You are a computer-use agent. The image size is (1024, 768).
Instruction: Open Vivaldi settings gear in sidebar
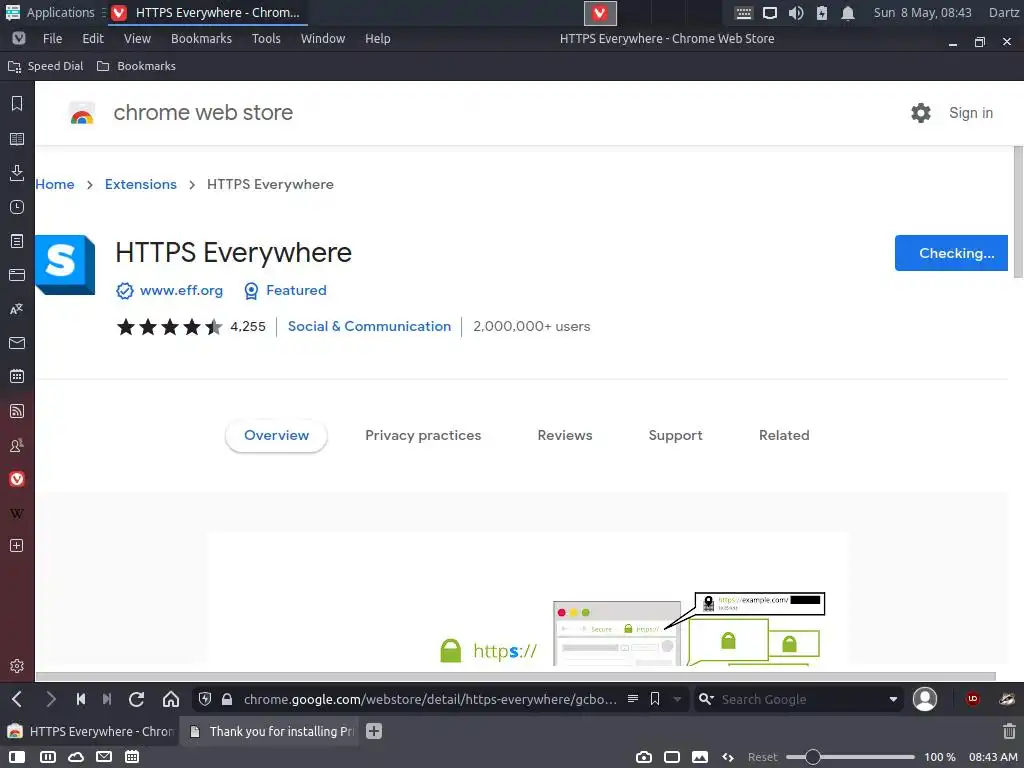pyautogui.click(x=17, y=665)
